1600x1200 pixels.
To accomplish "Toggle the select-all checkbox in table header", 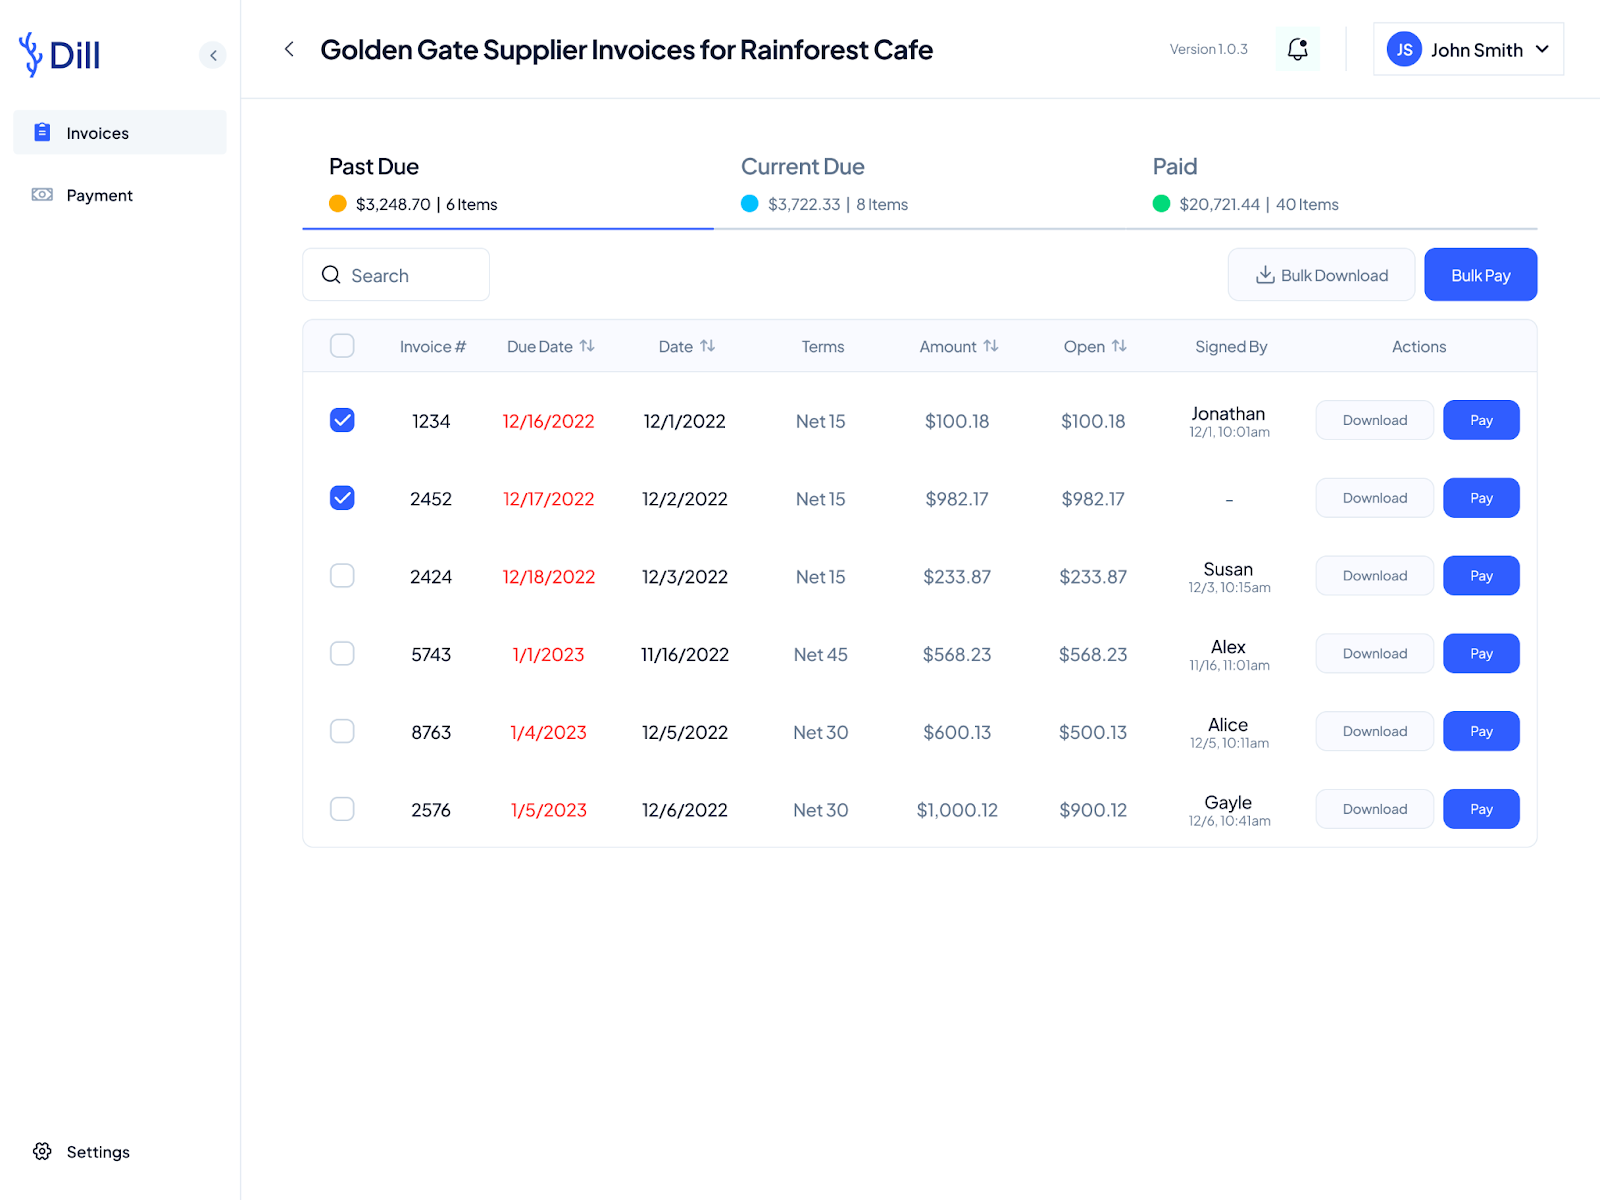I will click(342, 346).
